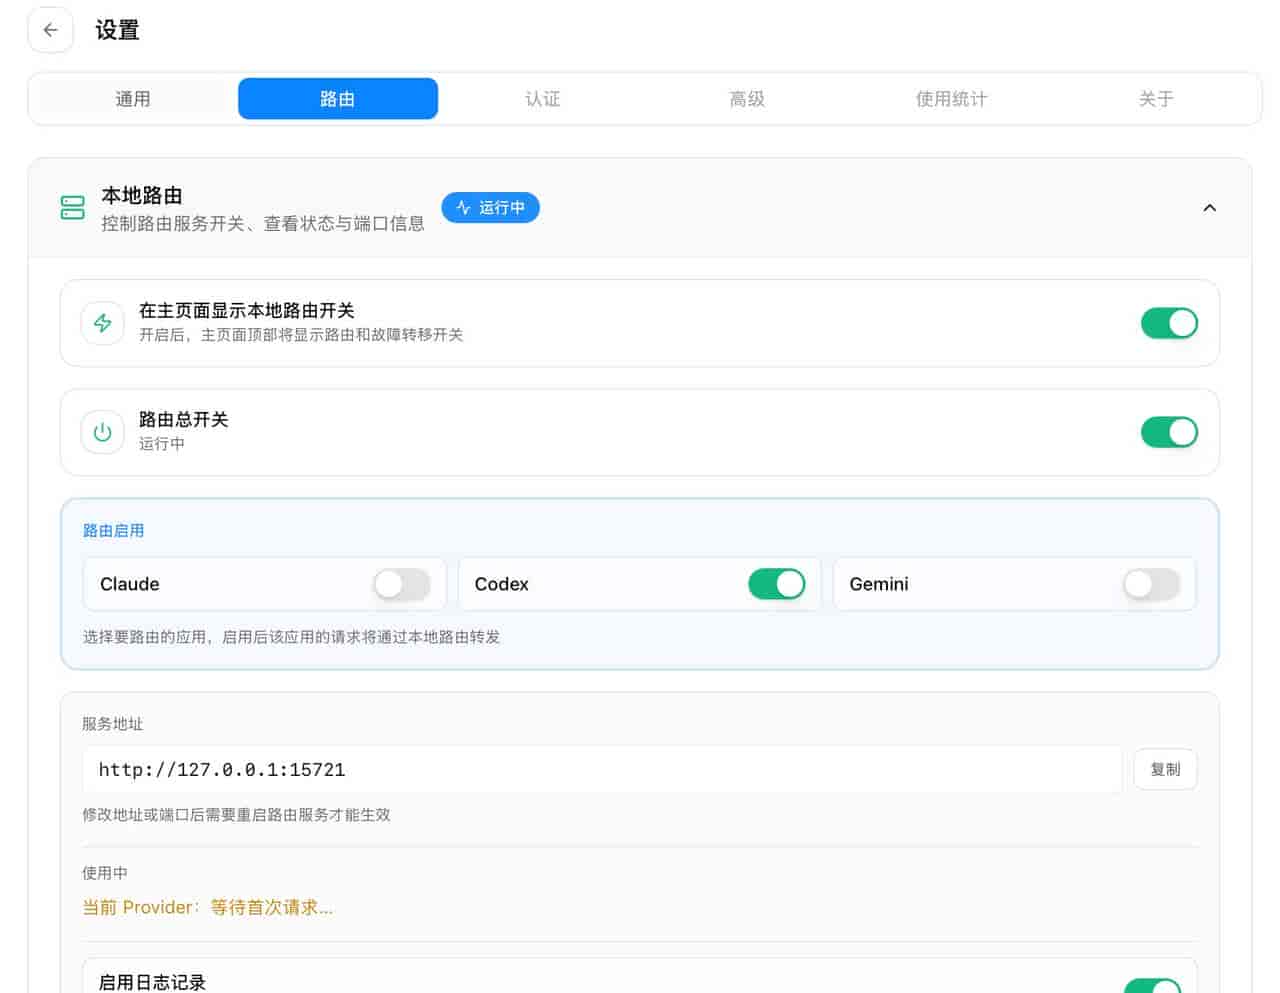Select the 路由 tab

point(338,99)
